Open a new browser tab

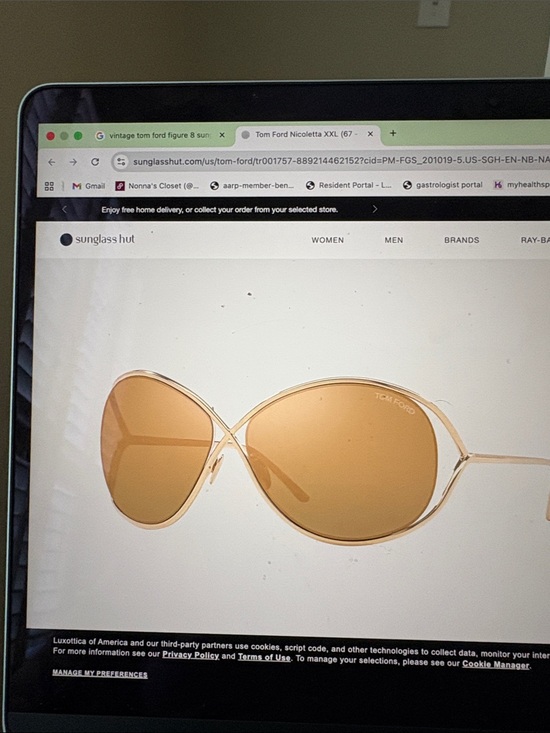tap(393, 133)
